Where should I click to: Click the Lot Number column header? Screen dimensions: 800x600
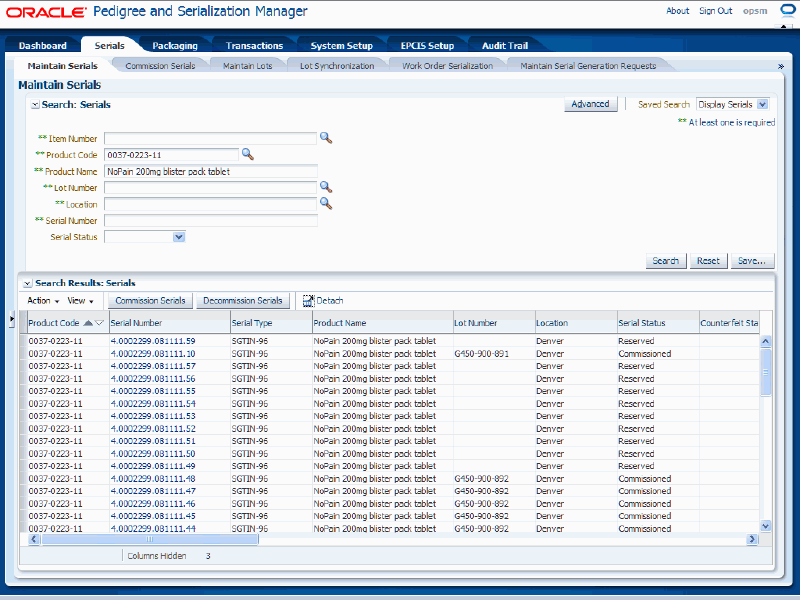[494, 323]
